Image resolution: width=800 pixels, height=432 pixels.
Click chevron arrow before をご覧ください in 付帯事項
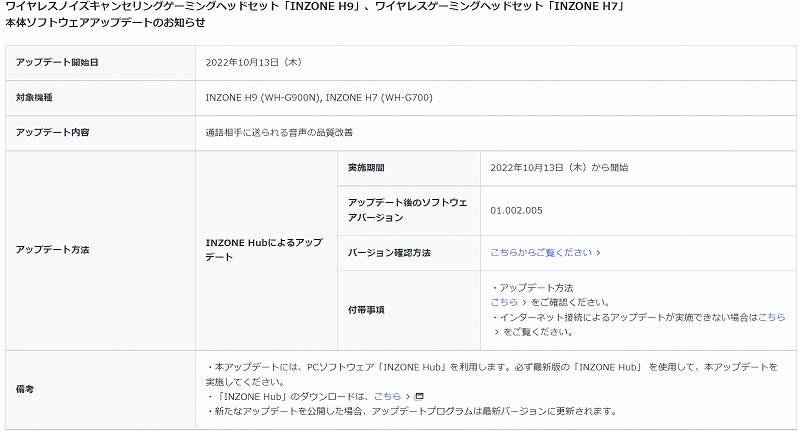496,332
